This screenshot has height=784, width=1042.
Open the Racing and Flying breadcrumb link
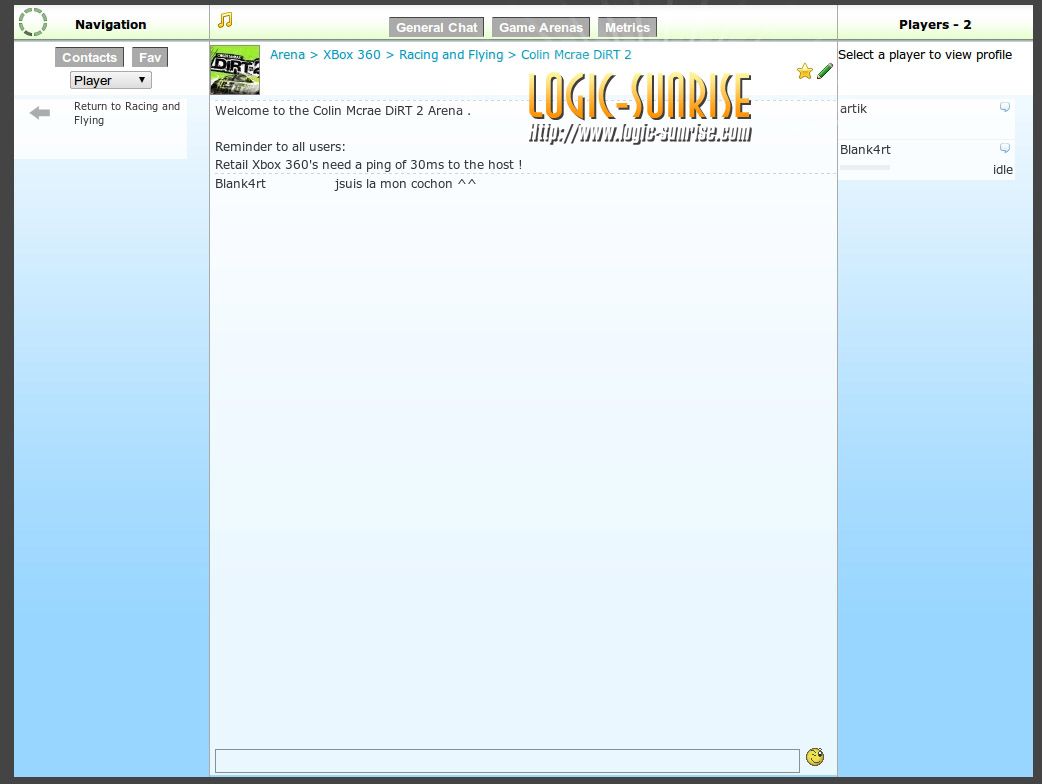(451, 55)
